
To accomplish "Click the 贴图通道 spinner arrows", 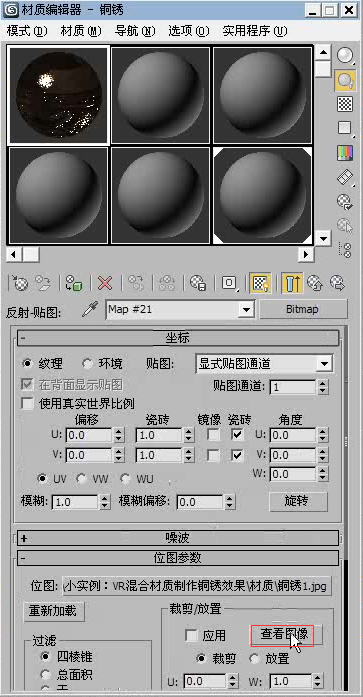I will (323, 387).
